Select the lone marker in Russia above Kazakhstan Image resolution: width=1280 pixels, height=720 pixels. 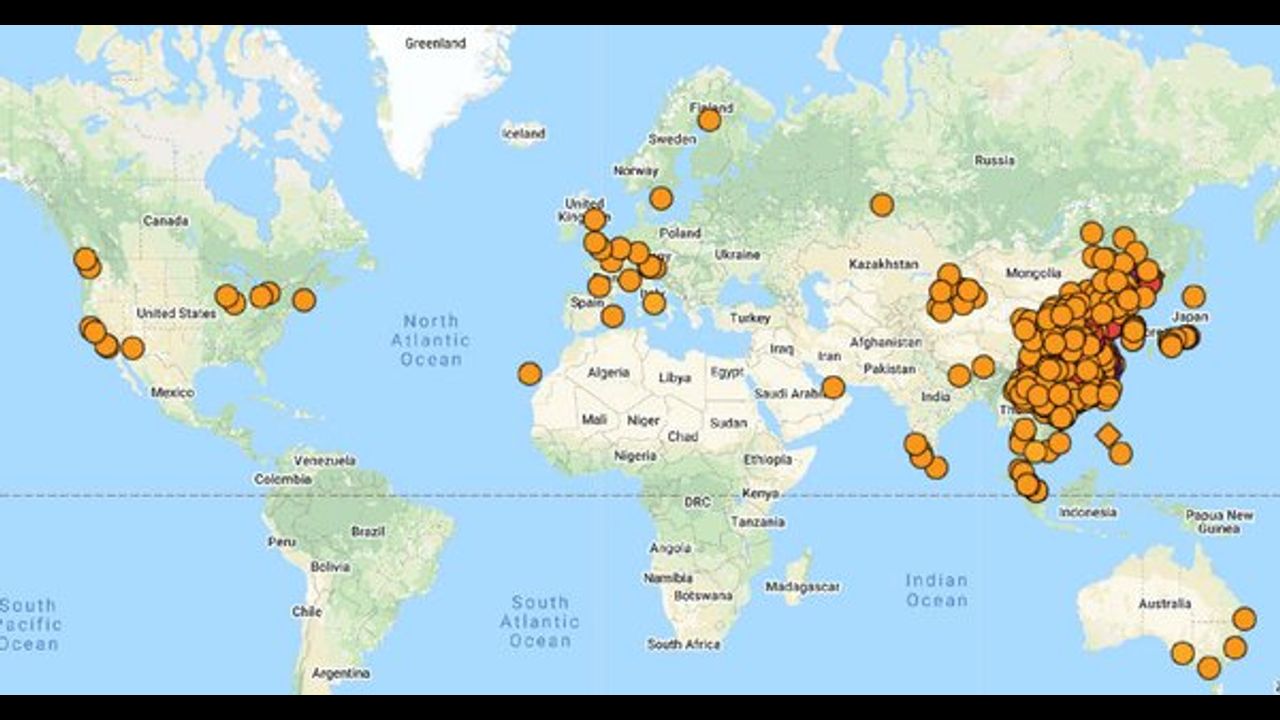click(x=881, y=205)
